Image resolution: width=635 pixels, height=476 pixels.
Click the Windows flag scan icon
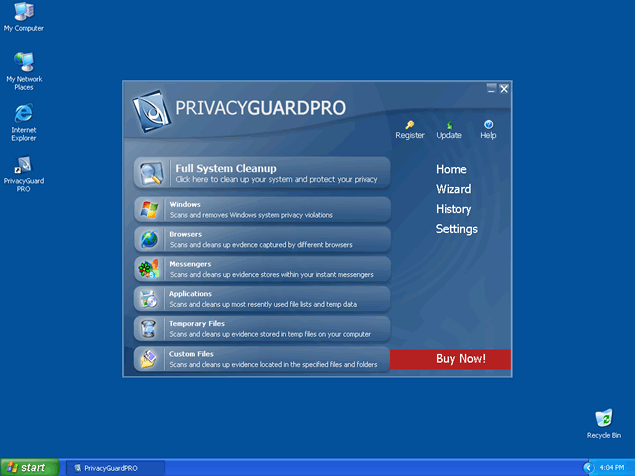(x=149, y=210)
